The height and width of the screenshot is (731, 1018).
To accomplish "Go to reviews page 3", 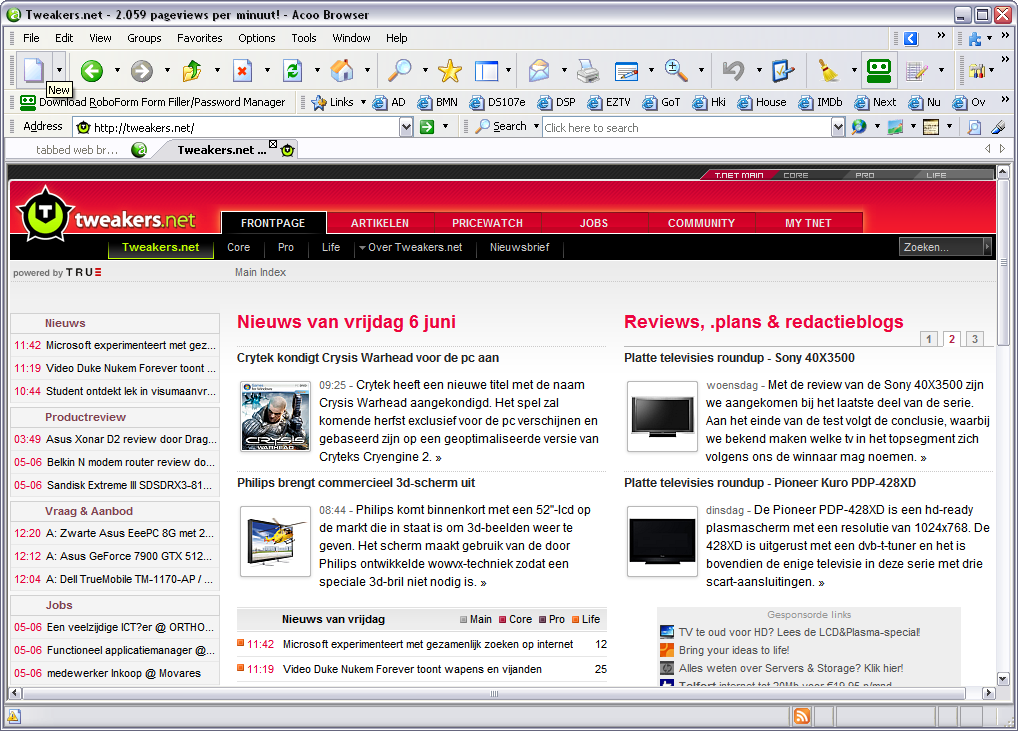I will coord(974,339).
